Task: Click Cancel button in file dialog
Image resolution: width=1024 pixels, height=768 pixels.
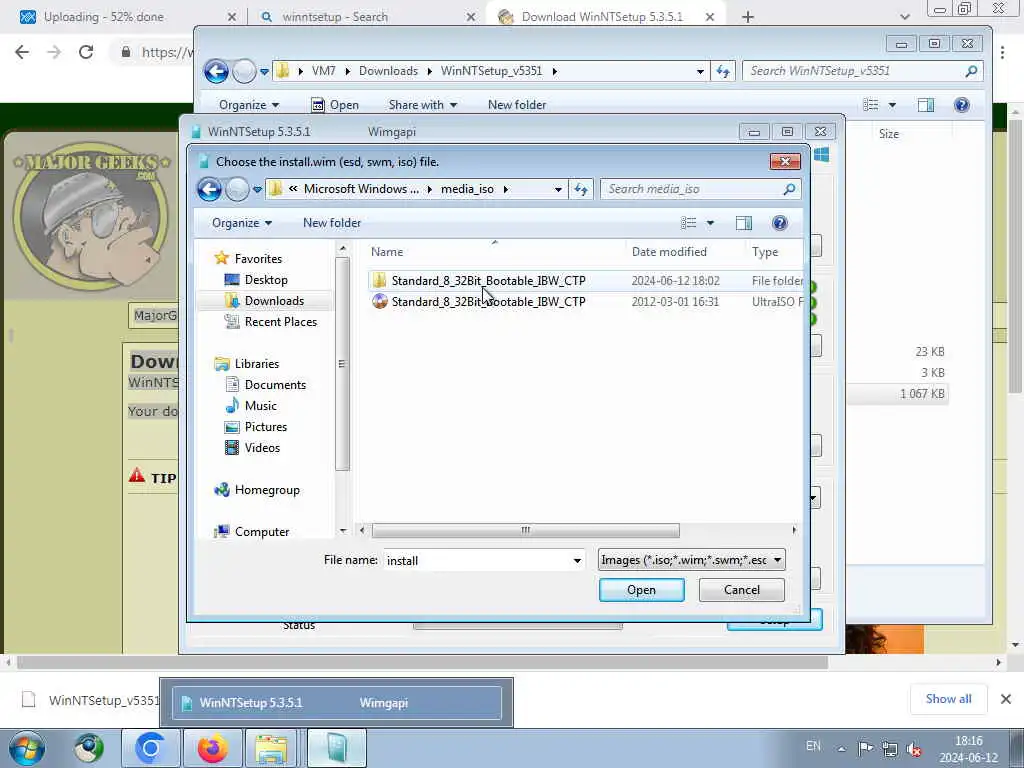Action: pos(742,590)
